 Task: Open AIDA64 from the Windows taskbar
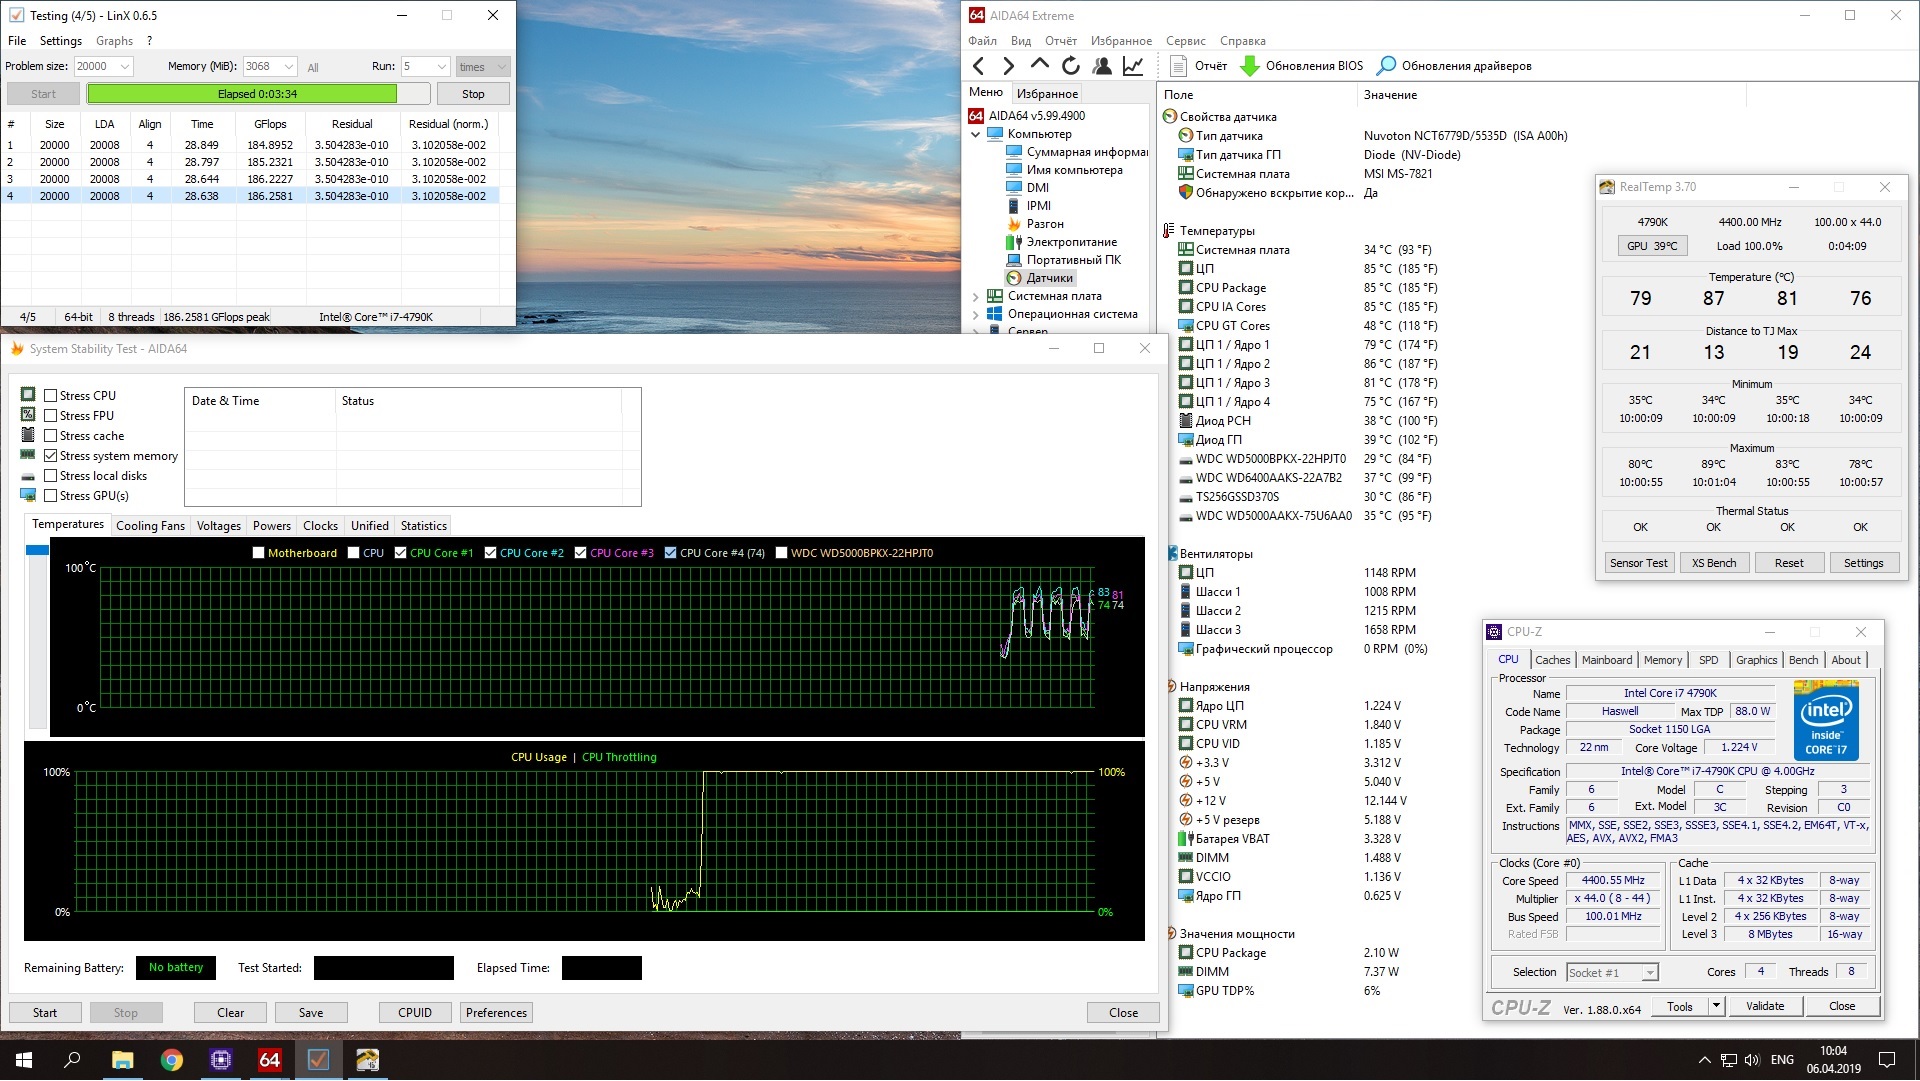269,1060
